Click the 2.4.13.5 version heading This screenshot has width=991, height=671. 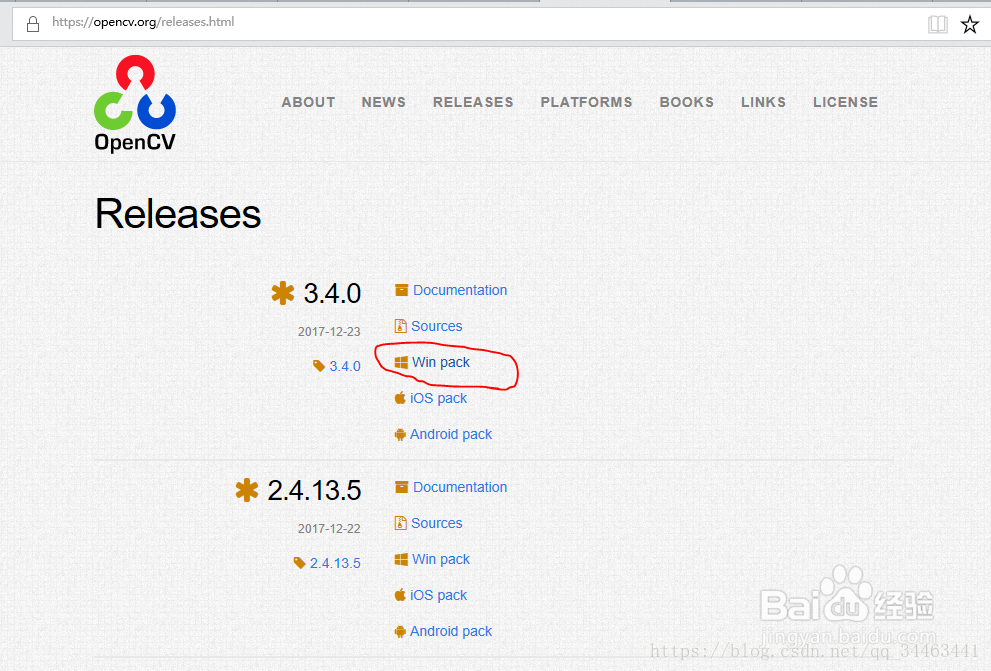pyautogui.click(x=314, y=490)
